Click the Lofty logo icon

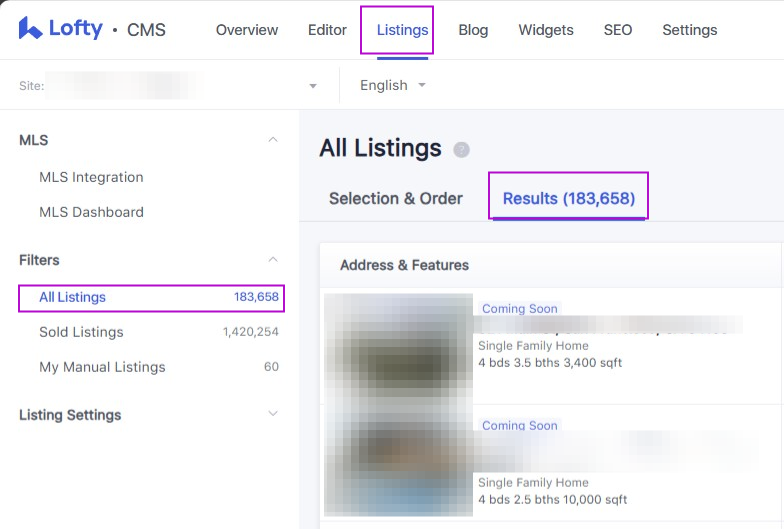[x=30, y=28]
